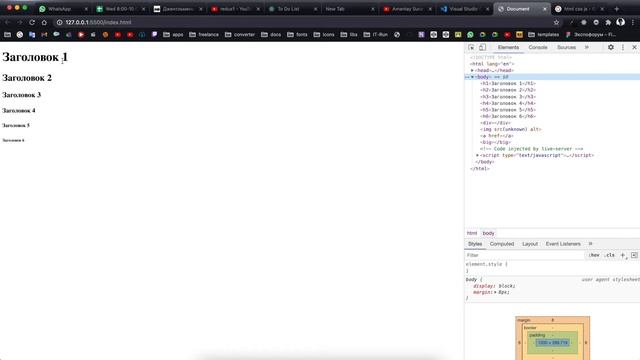The height and width of the screenshot is (360, 640).
Task: Open the templates bookmark folder
Action: pyautogui.click(x=543, y=35)
